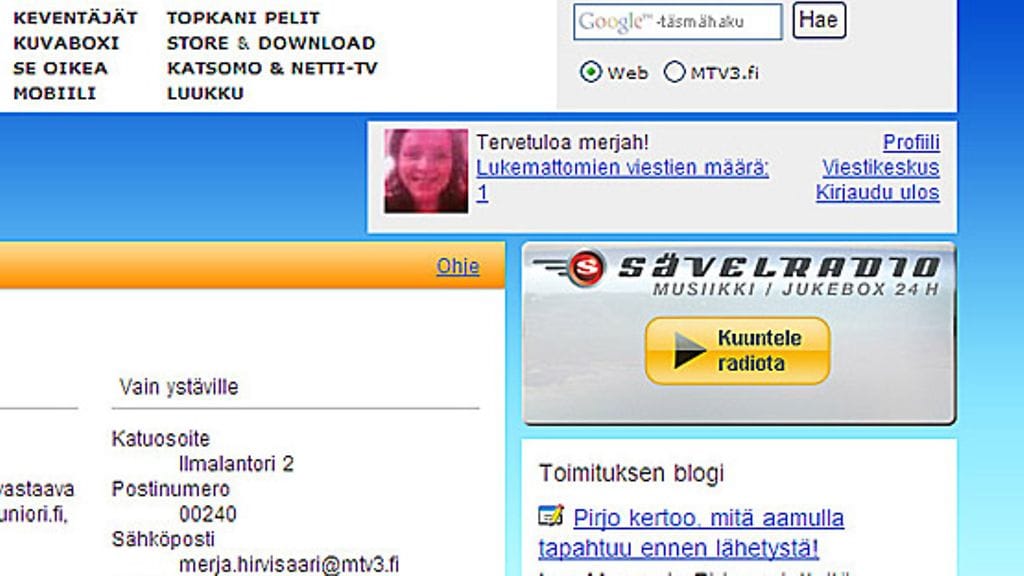
Task: Open the Viestikeskus message center link
Action: pos(880,168)
